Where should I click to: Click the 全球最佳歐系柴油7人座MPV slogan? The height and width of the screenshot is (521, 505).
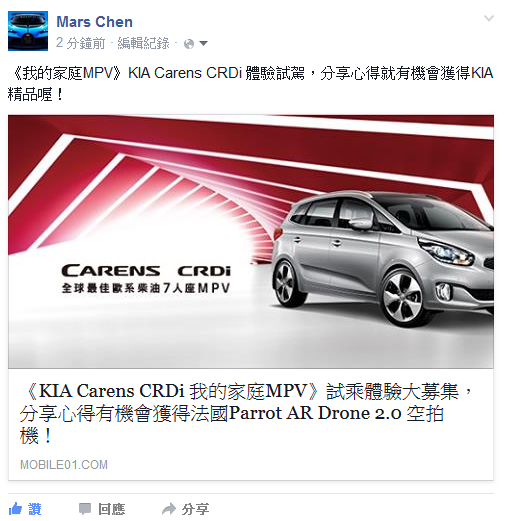(146, 288)
